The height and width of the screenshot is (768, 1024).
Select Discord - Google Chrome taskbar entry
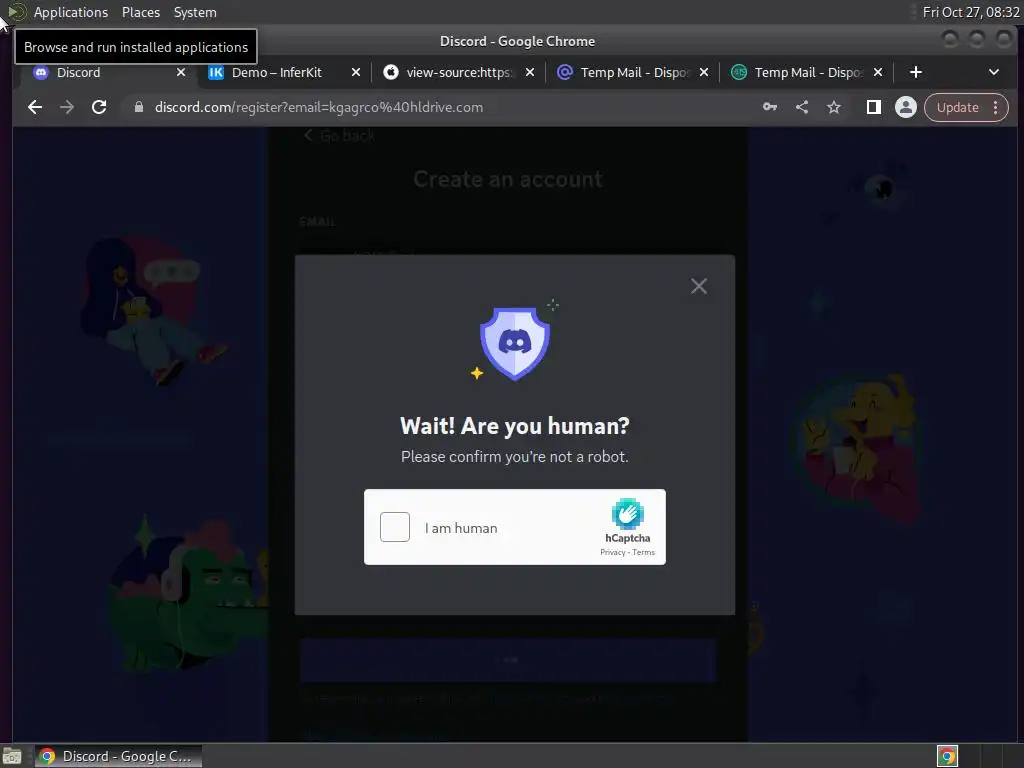(118, 756)
